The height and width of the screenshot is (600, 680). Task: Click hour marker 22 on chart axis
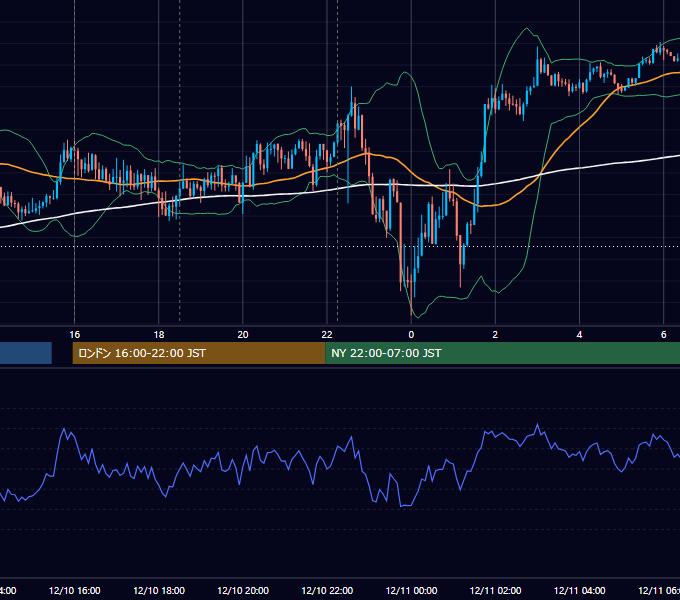(327, 334)
